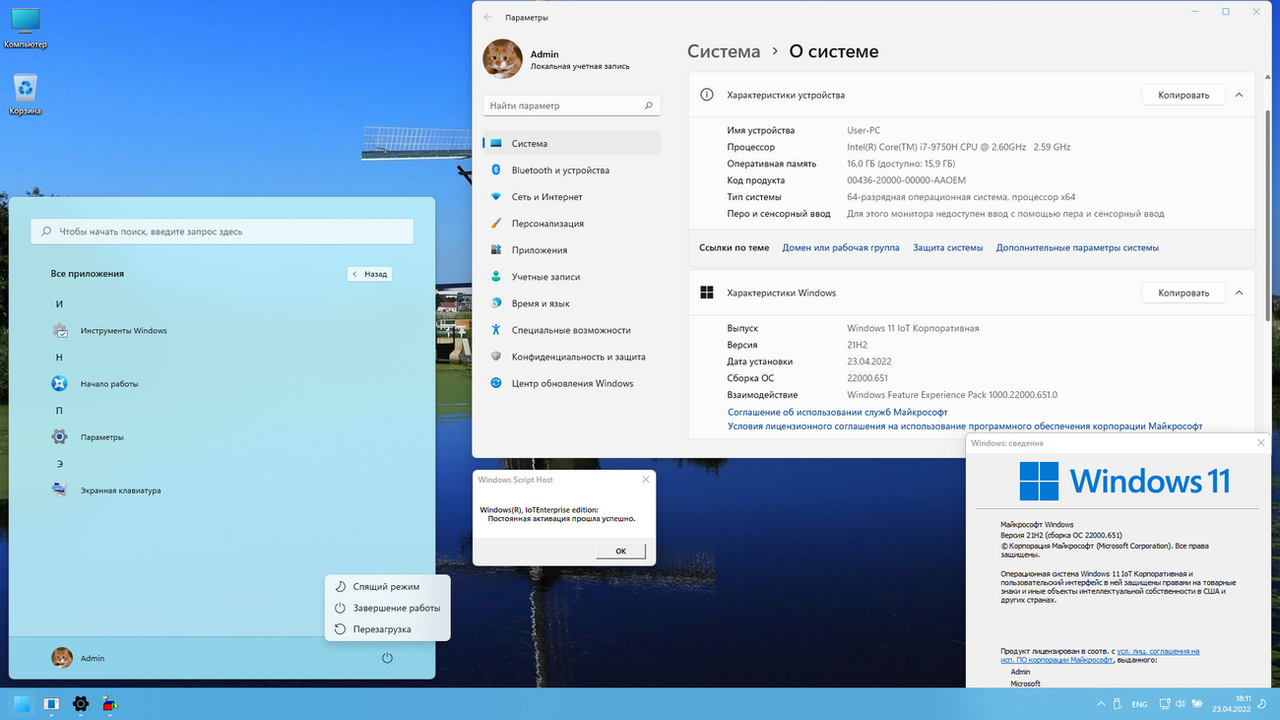Focus the Start menu search box
Screen dimensions: 1280x720
pyautogui.click(x=222, y=231)
